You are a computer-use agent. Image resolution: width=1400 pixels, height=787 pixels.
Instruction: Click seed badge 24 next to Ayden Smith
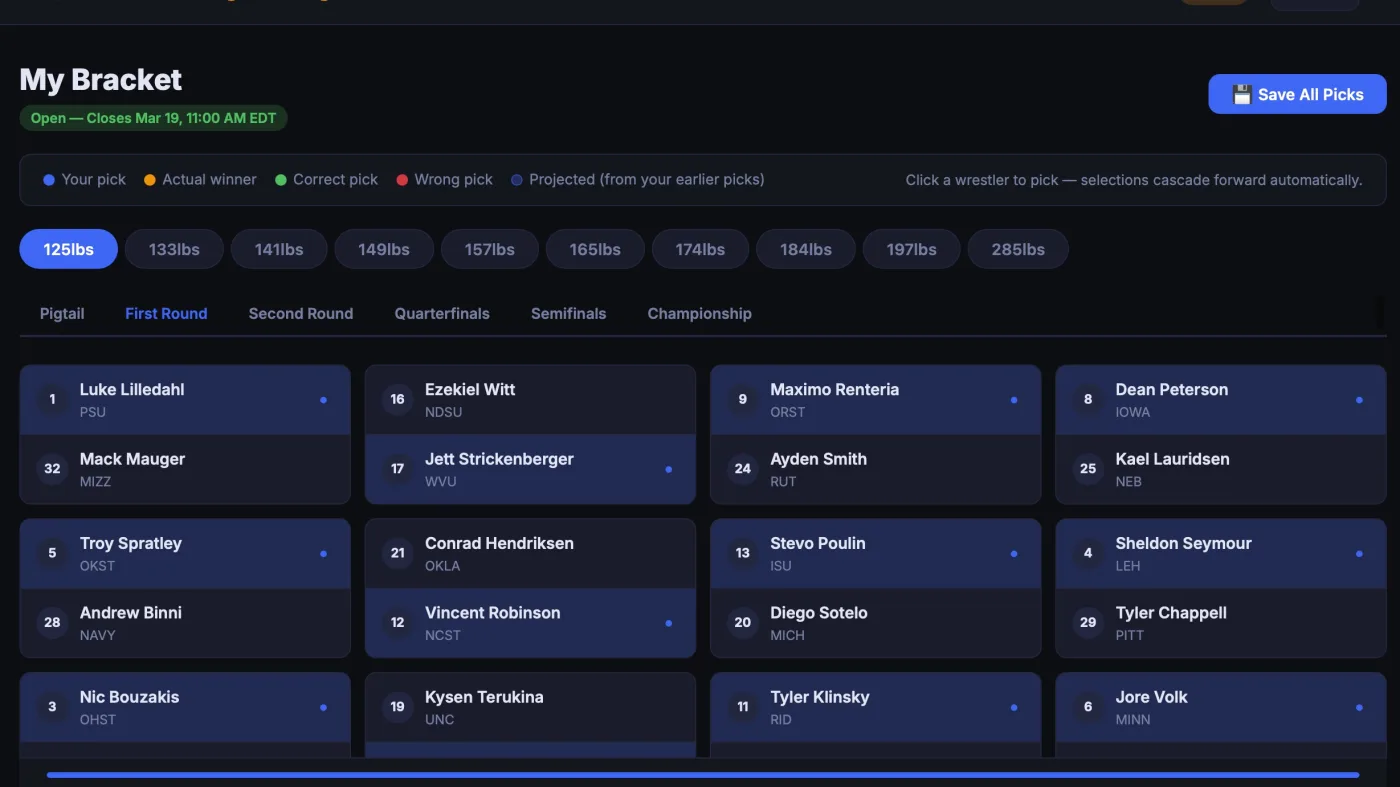tap(742, 469)
